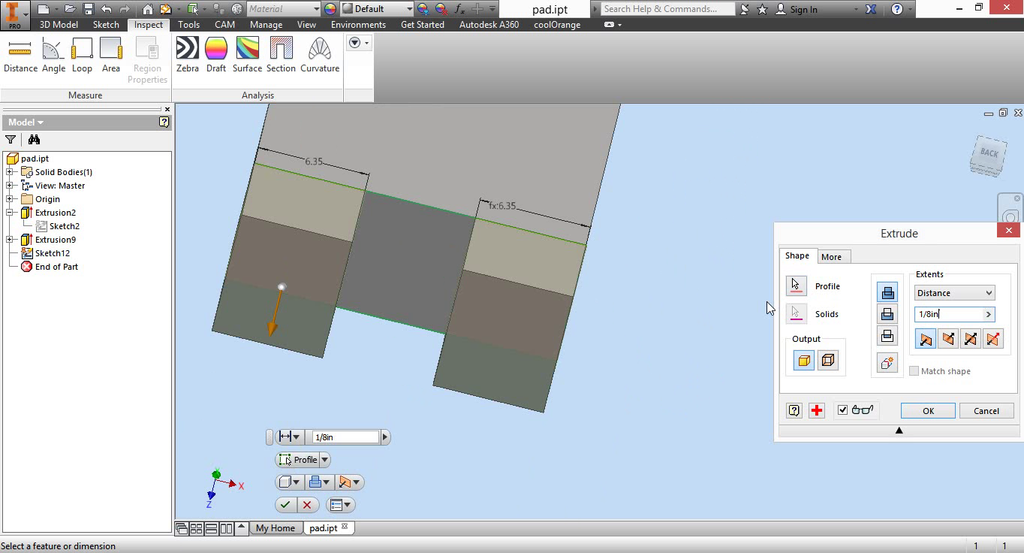Open the mini-toolbar direction dropdown
The width and height of the screenshot is (1024, 553).
click(349, 482)
